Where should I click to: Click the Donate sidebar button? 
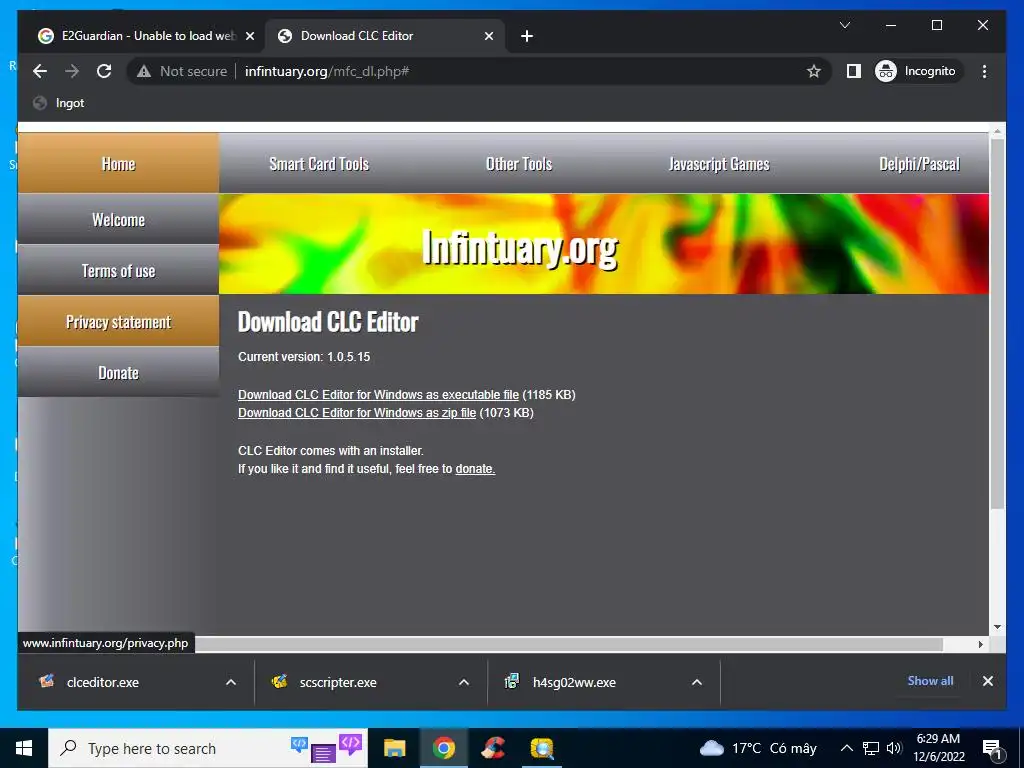(118, 372)
